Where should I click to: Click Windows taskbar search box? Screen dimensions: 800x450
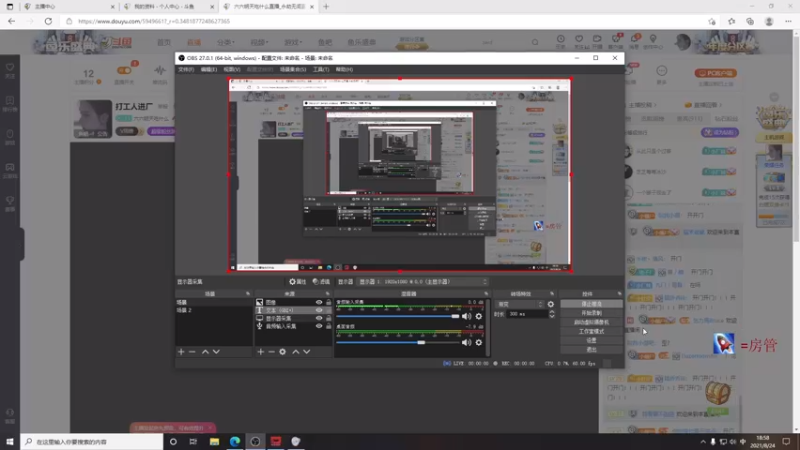91,442
